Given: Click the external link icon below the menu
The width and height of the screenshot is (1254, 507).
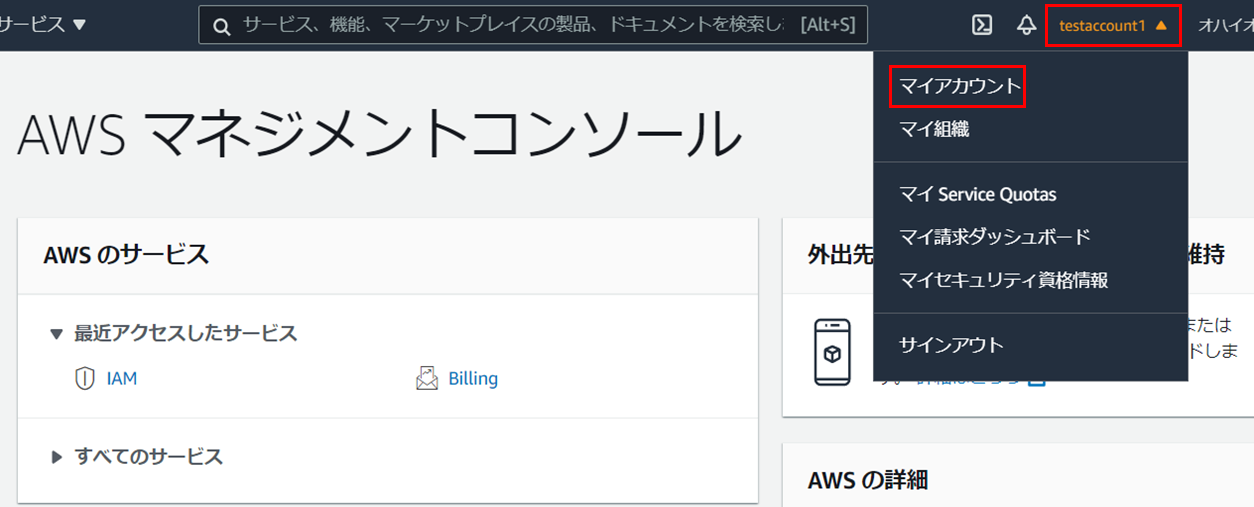Looking at the screenshot, I should coord(1037,381).
